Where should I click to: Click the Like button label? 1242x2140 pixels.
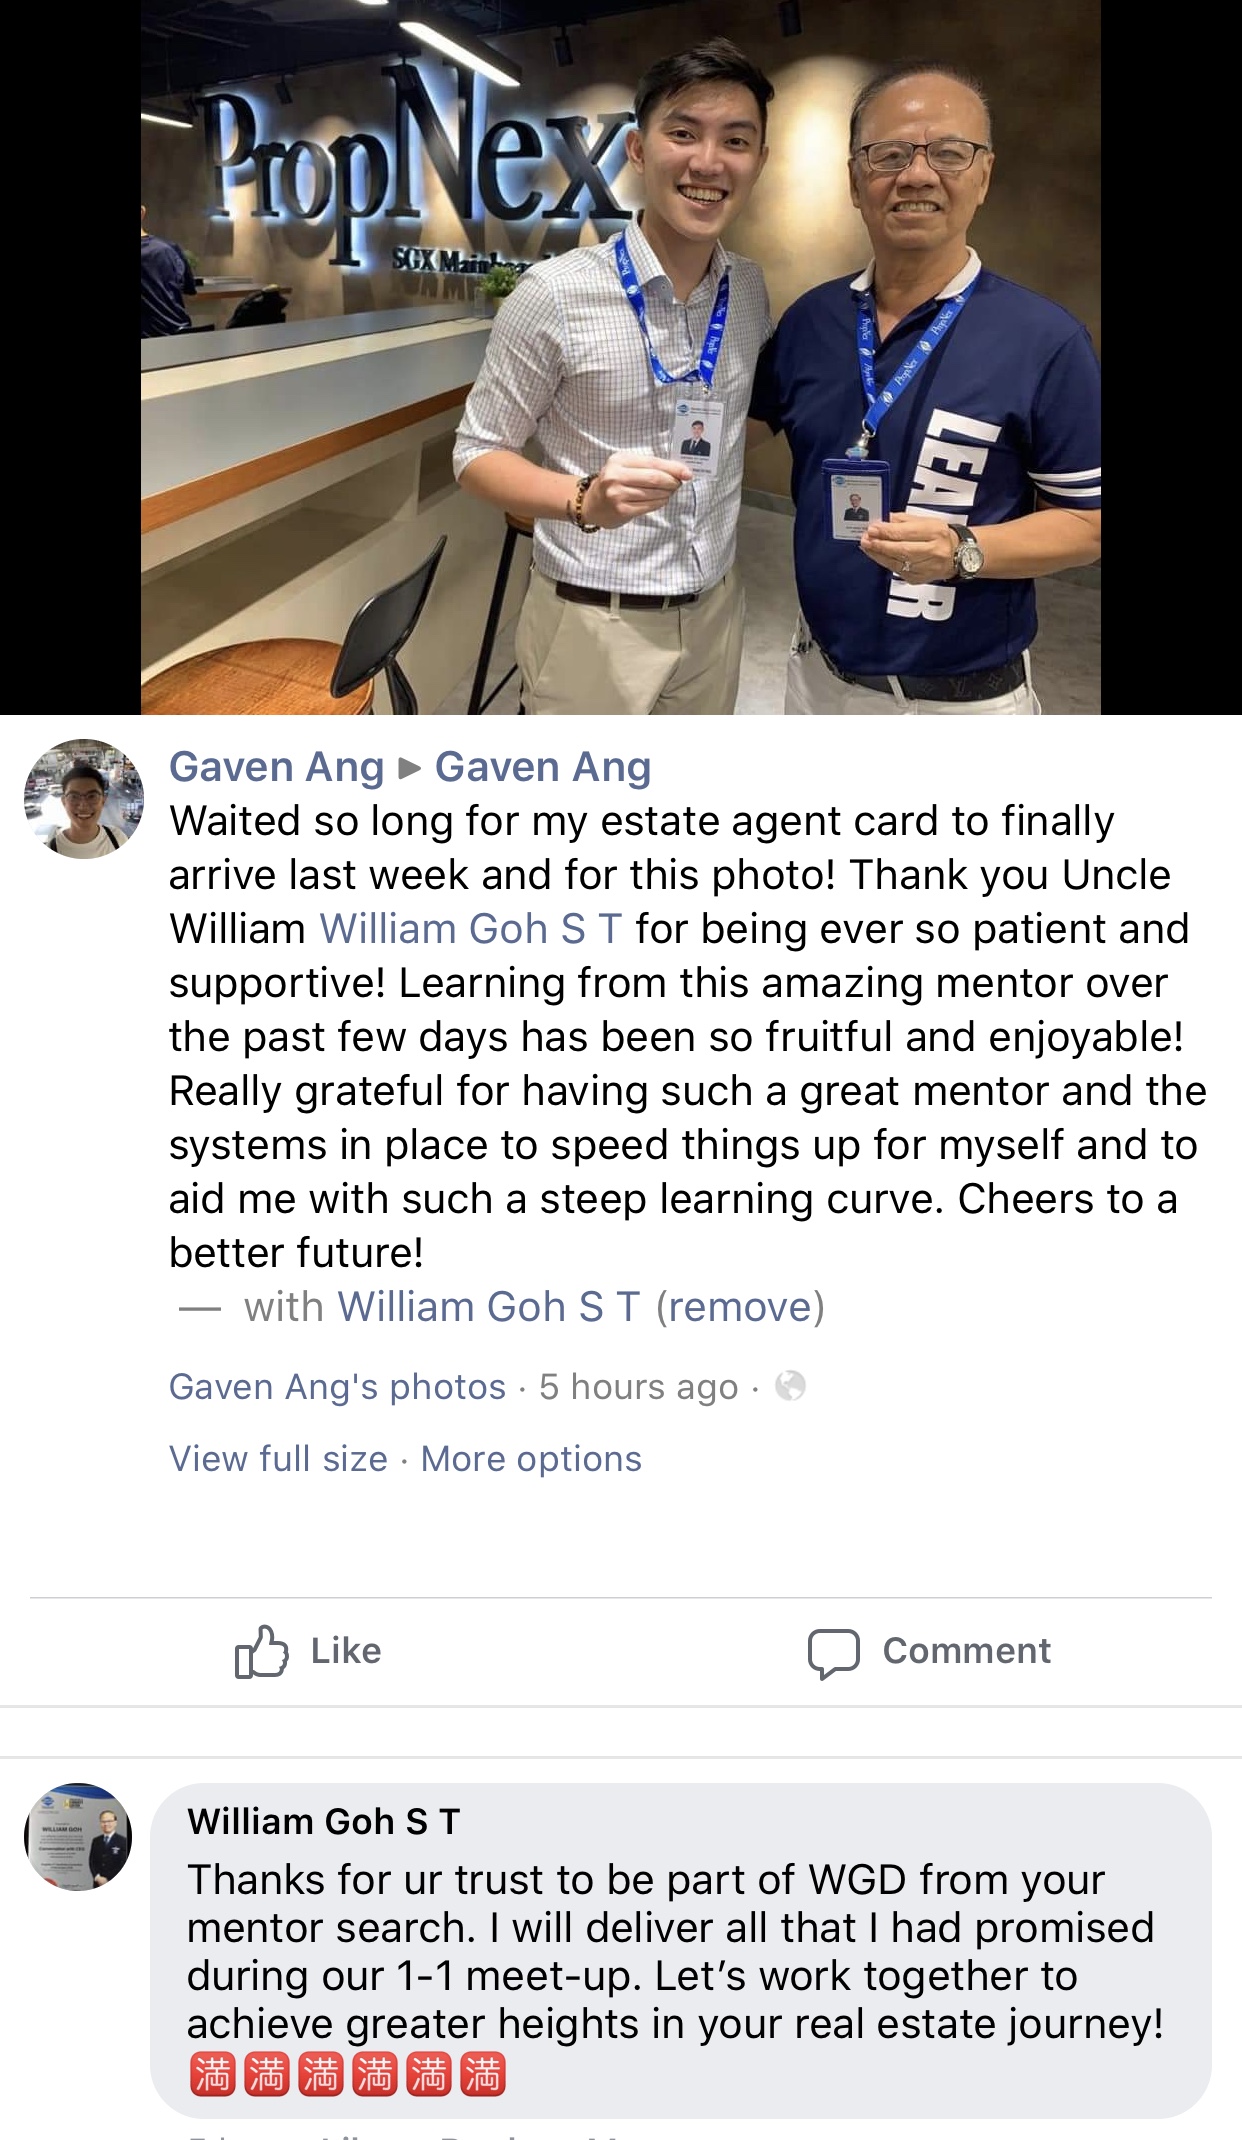(x=346, y=1651)
